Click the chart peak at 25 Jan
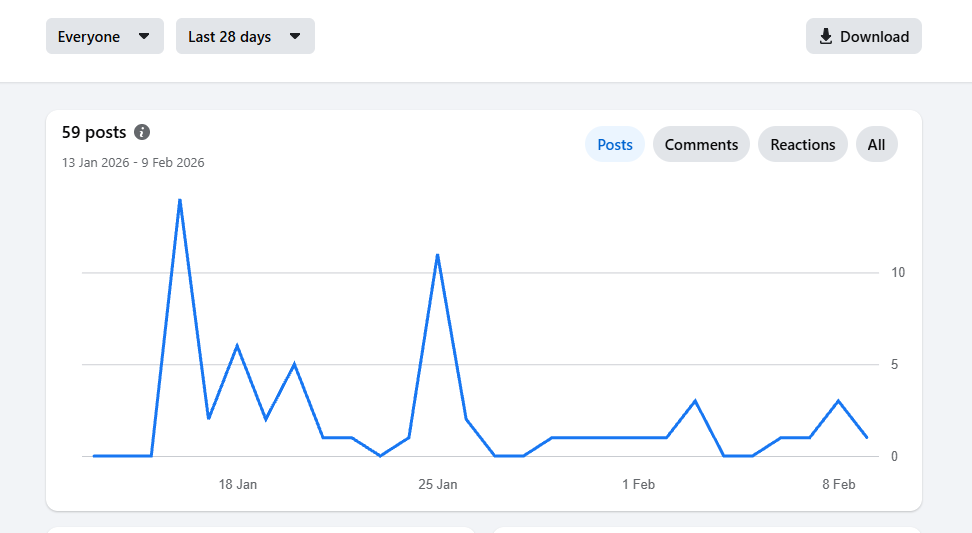The image size is (972, 533). pos(437,255)
